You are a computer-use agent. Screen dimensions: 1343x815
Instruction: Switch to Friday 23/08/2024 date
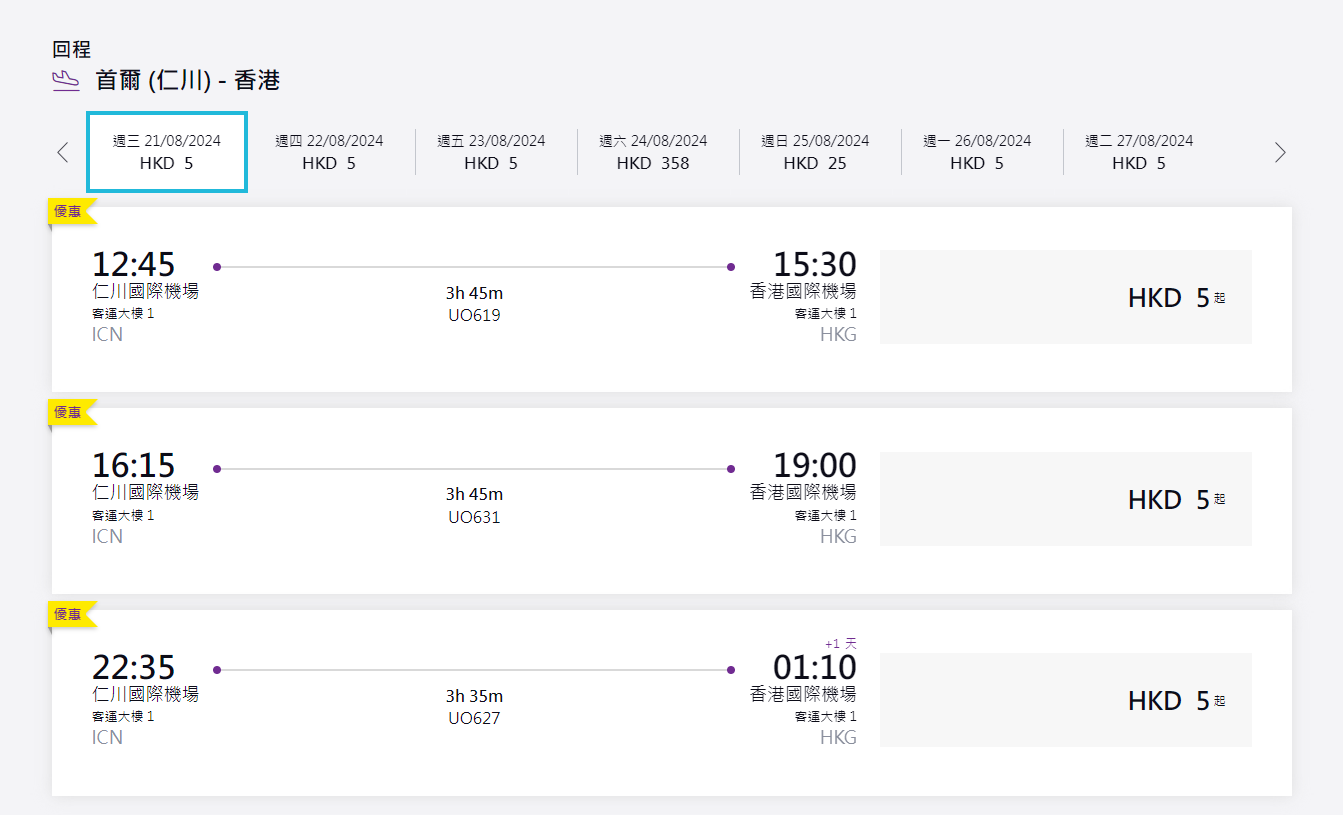pyautogui.click(x=491, y=152)
